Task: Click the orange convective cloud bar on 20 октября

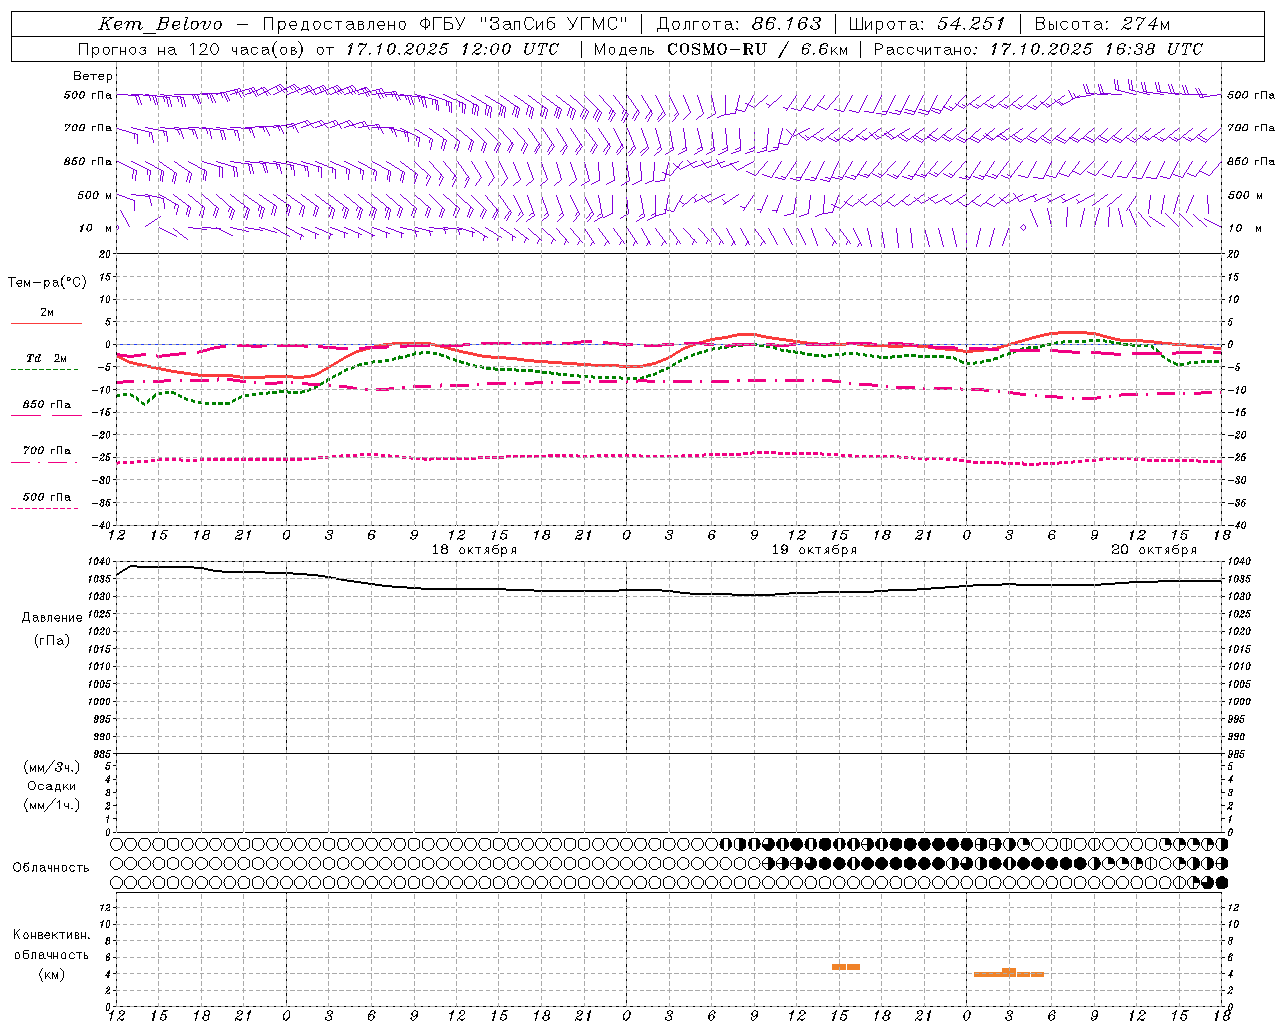Action: (1009, 973)
